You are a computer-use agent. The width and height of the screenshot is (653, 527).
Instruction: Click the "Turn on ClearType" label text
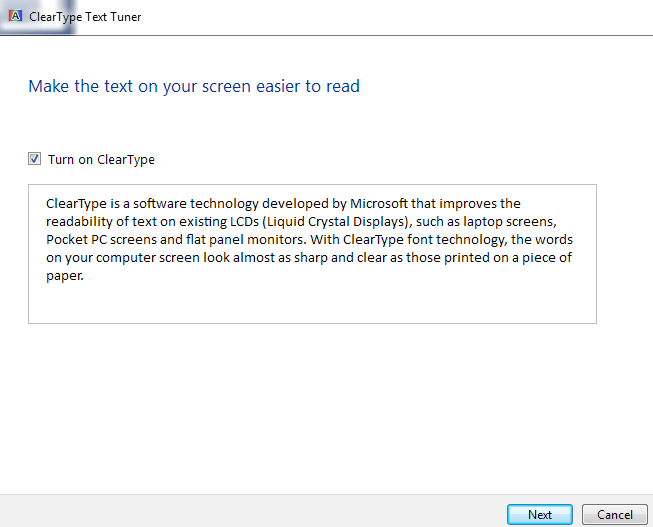pyautogui.click(x=101, y=160)
